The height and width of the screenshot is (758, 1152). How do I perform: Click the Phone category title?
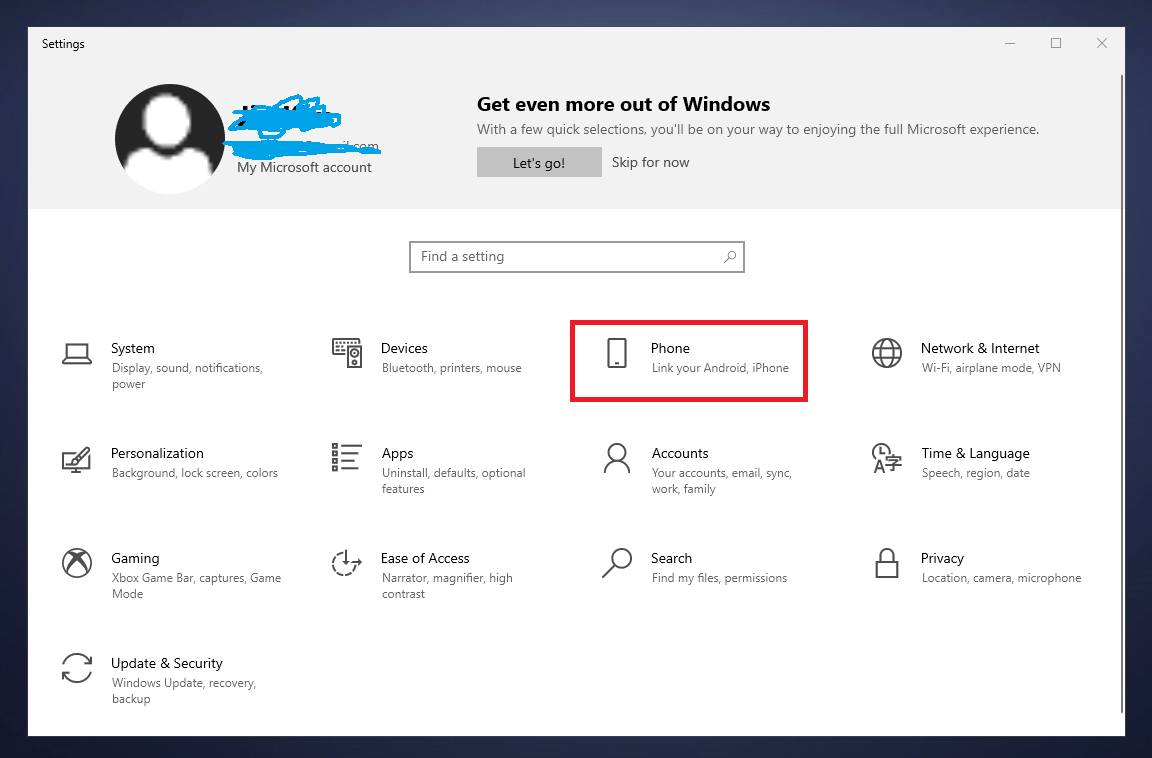(670, 348)
